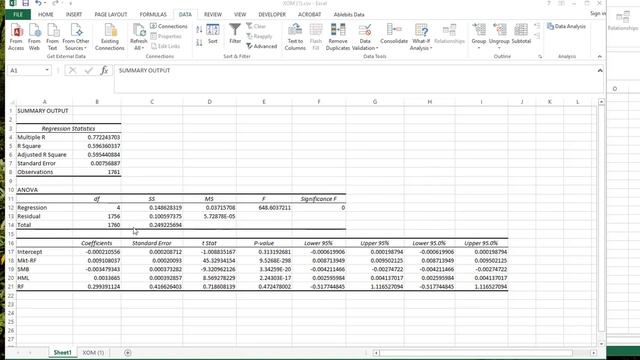Image resolution: width=640 pixels, height=360 pixels.
Task: Switch to the VIEW tab
Action: point(240,14)
